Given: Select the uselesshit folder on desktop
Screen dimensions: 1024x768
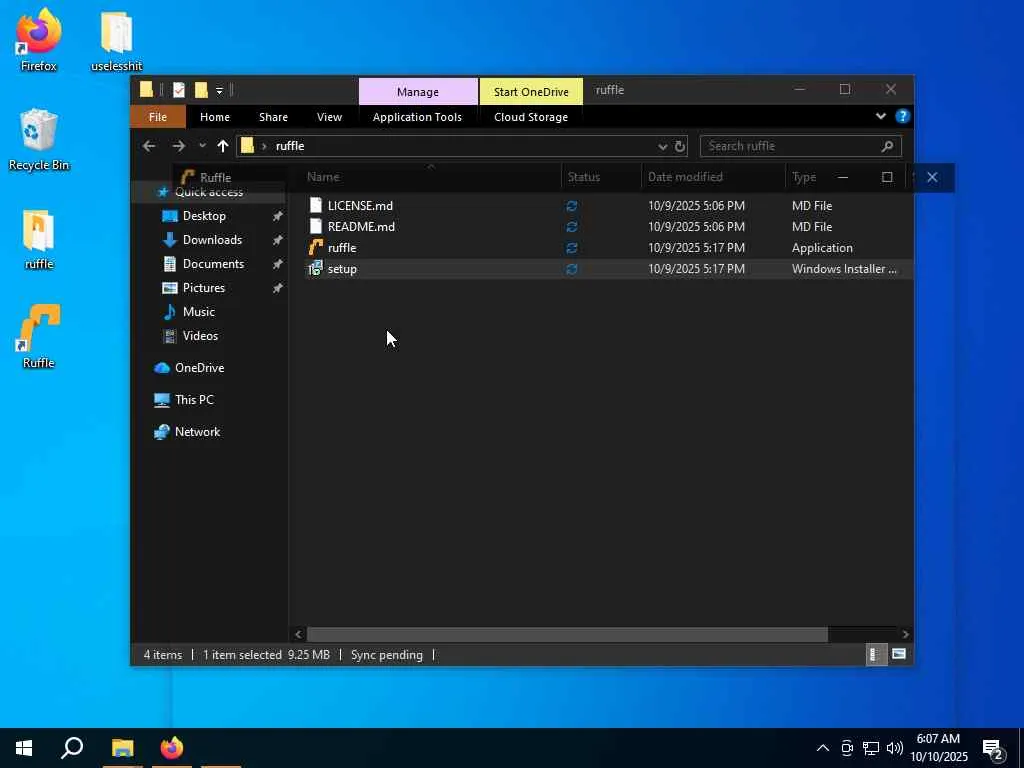Looking at the screenshot, I should pos(116,40).
